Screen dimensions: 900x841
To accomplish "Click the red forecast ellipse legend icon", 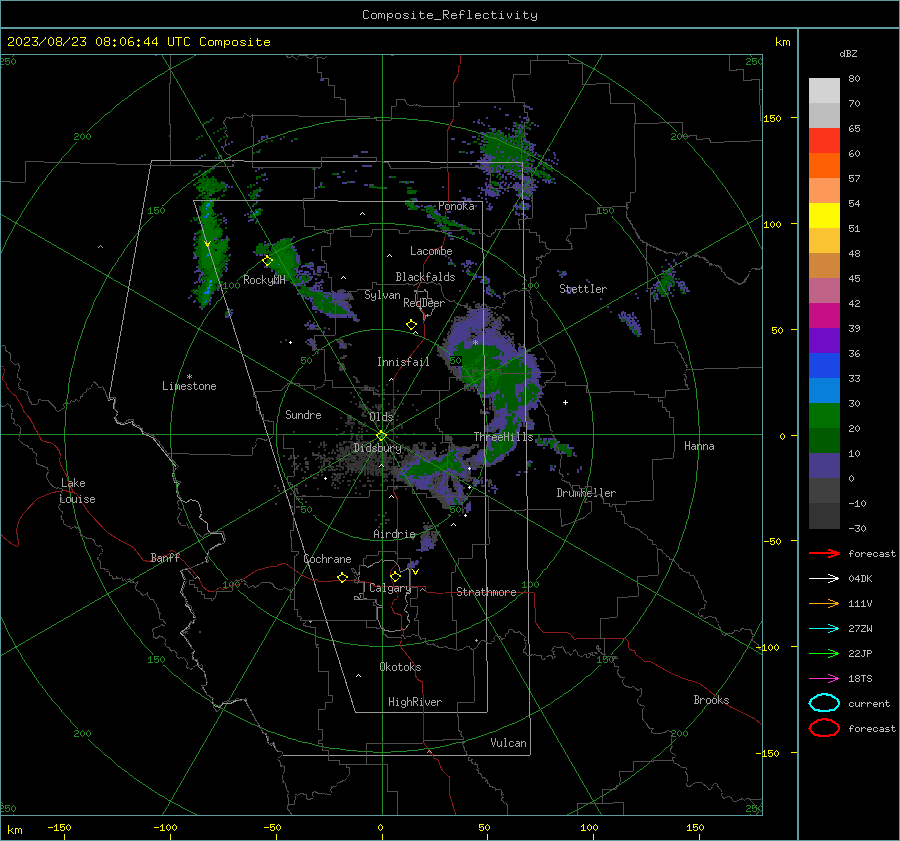I will [824, 728].
